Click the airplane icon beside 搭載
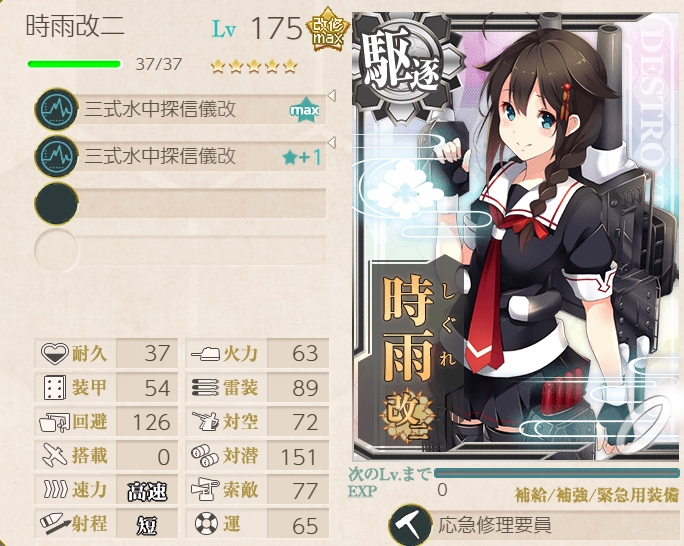The height and width of the screenshot is (546, 684). 55,455
